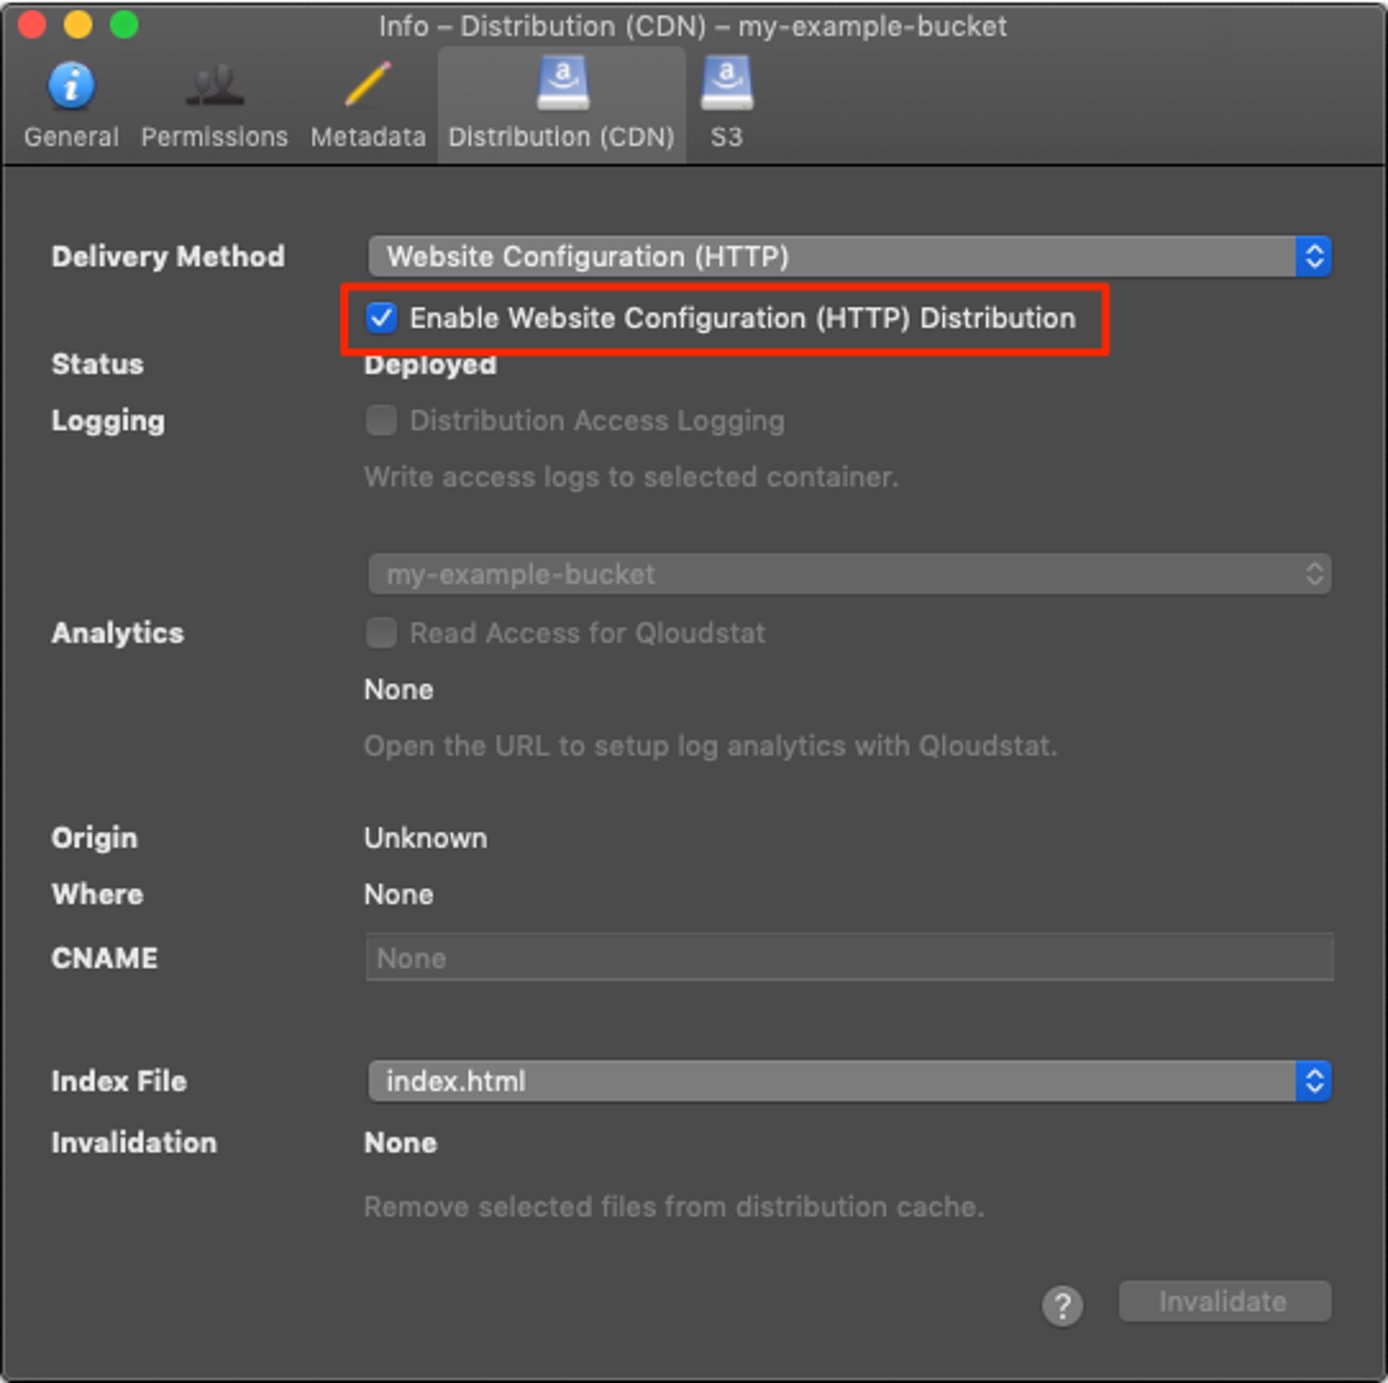The image size is (1388, 1383).
Task: Open the Index File index.html dropdown
Action: tap(849, 1081)
